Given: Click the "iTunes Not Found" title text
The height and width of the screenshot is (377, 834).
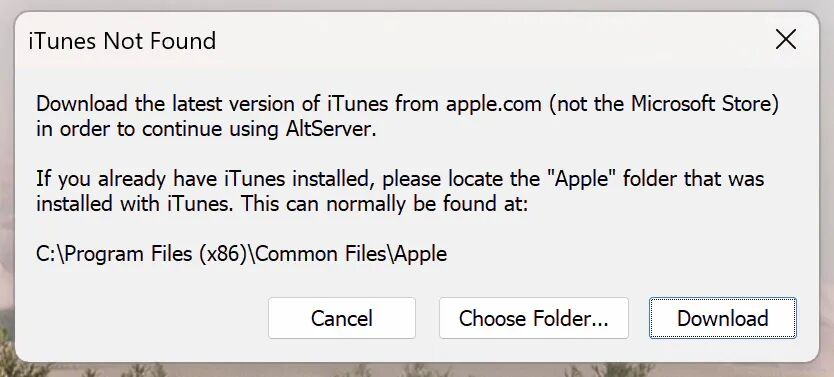Looking at the screenshot, I should tap(122, 41).
